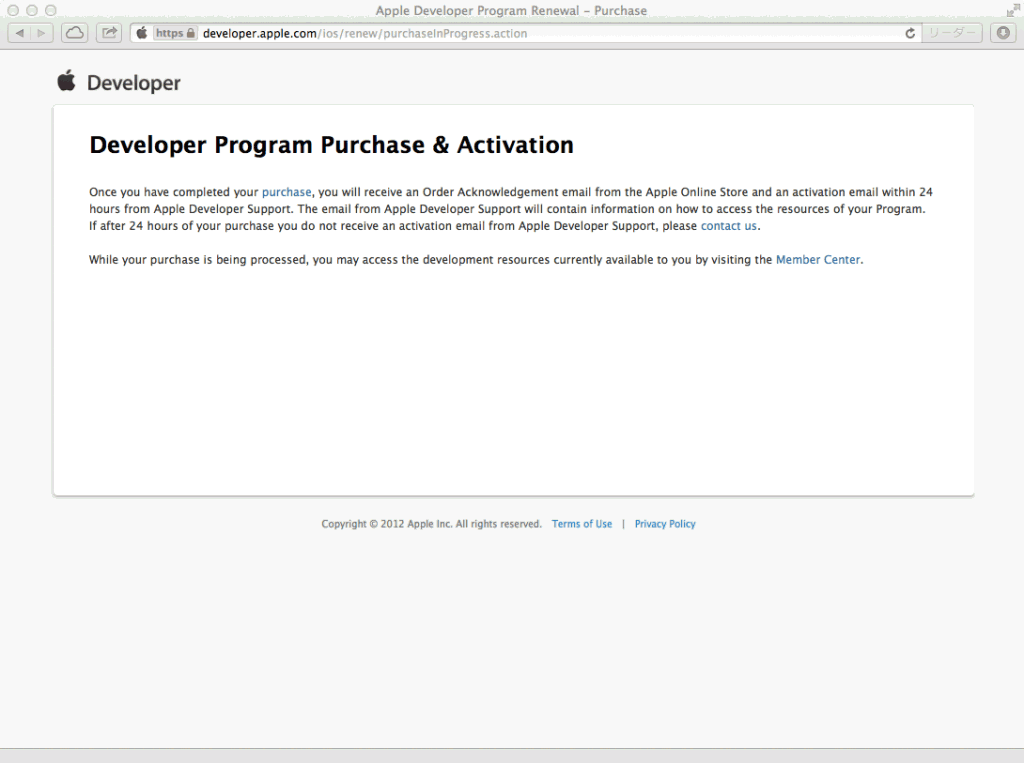
Task: Close the Safari window with the leftmost window button
Action: [13, 10]
